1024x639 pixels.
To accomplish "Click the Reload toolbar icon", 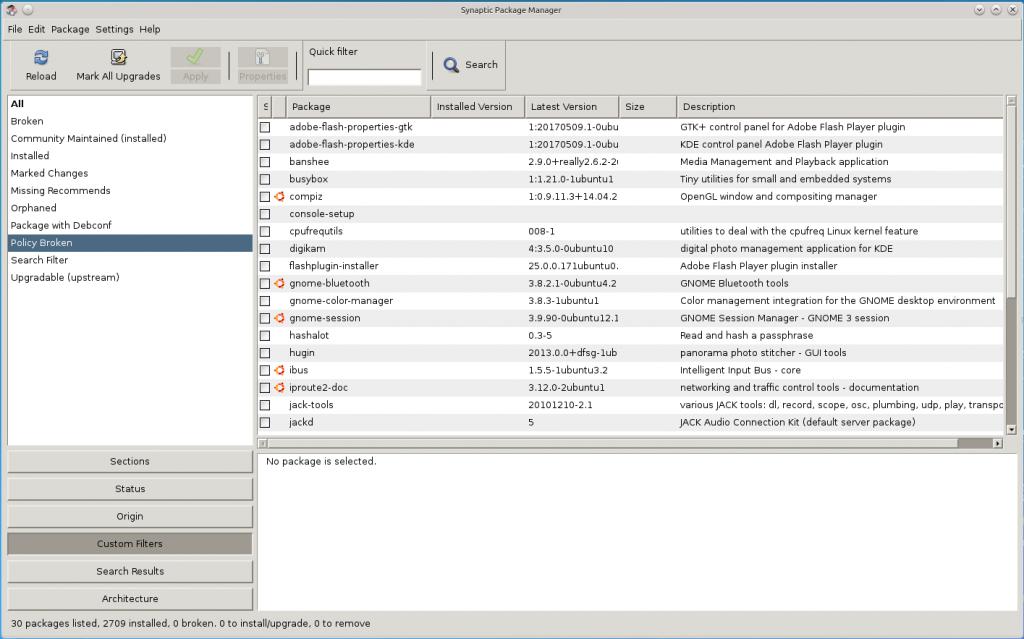I will [x=41, y=58].
